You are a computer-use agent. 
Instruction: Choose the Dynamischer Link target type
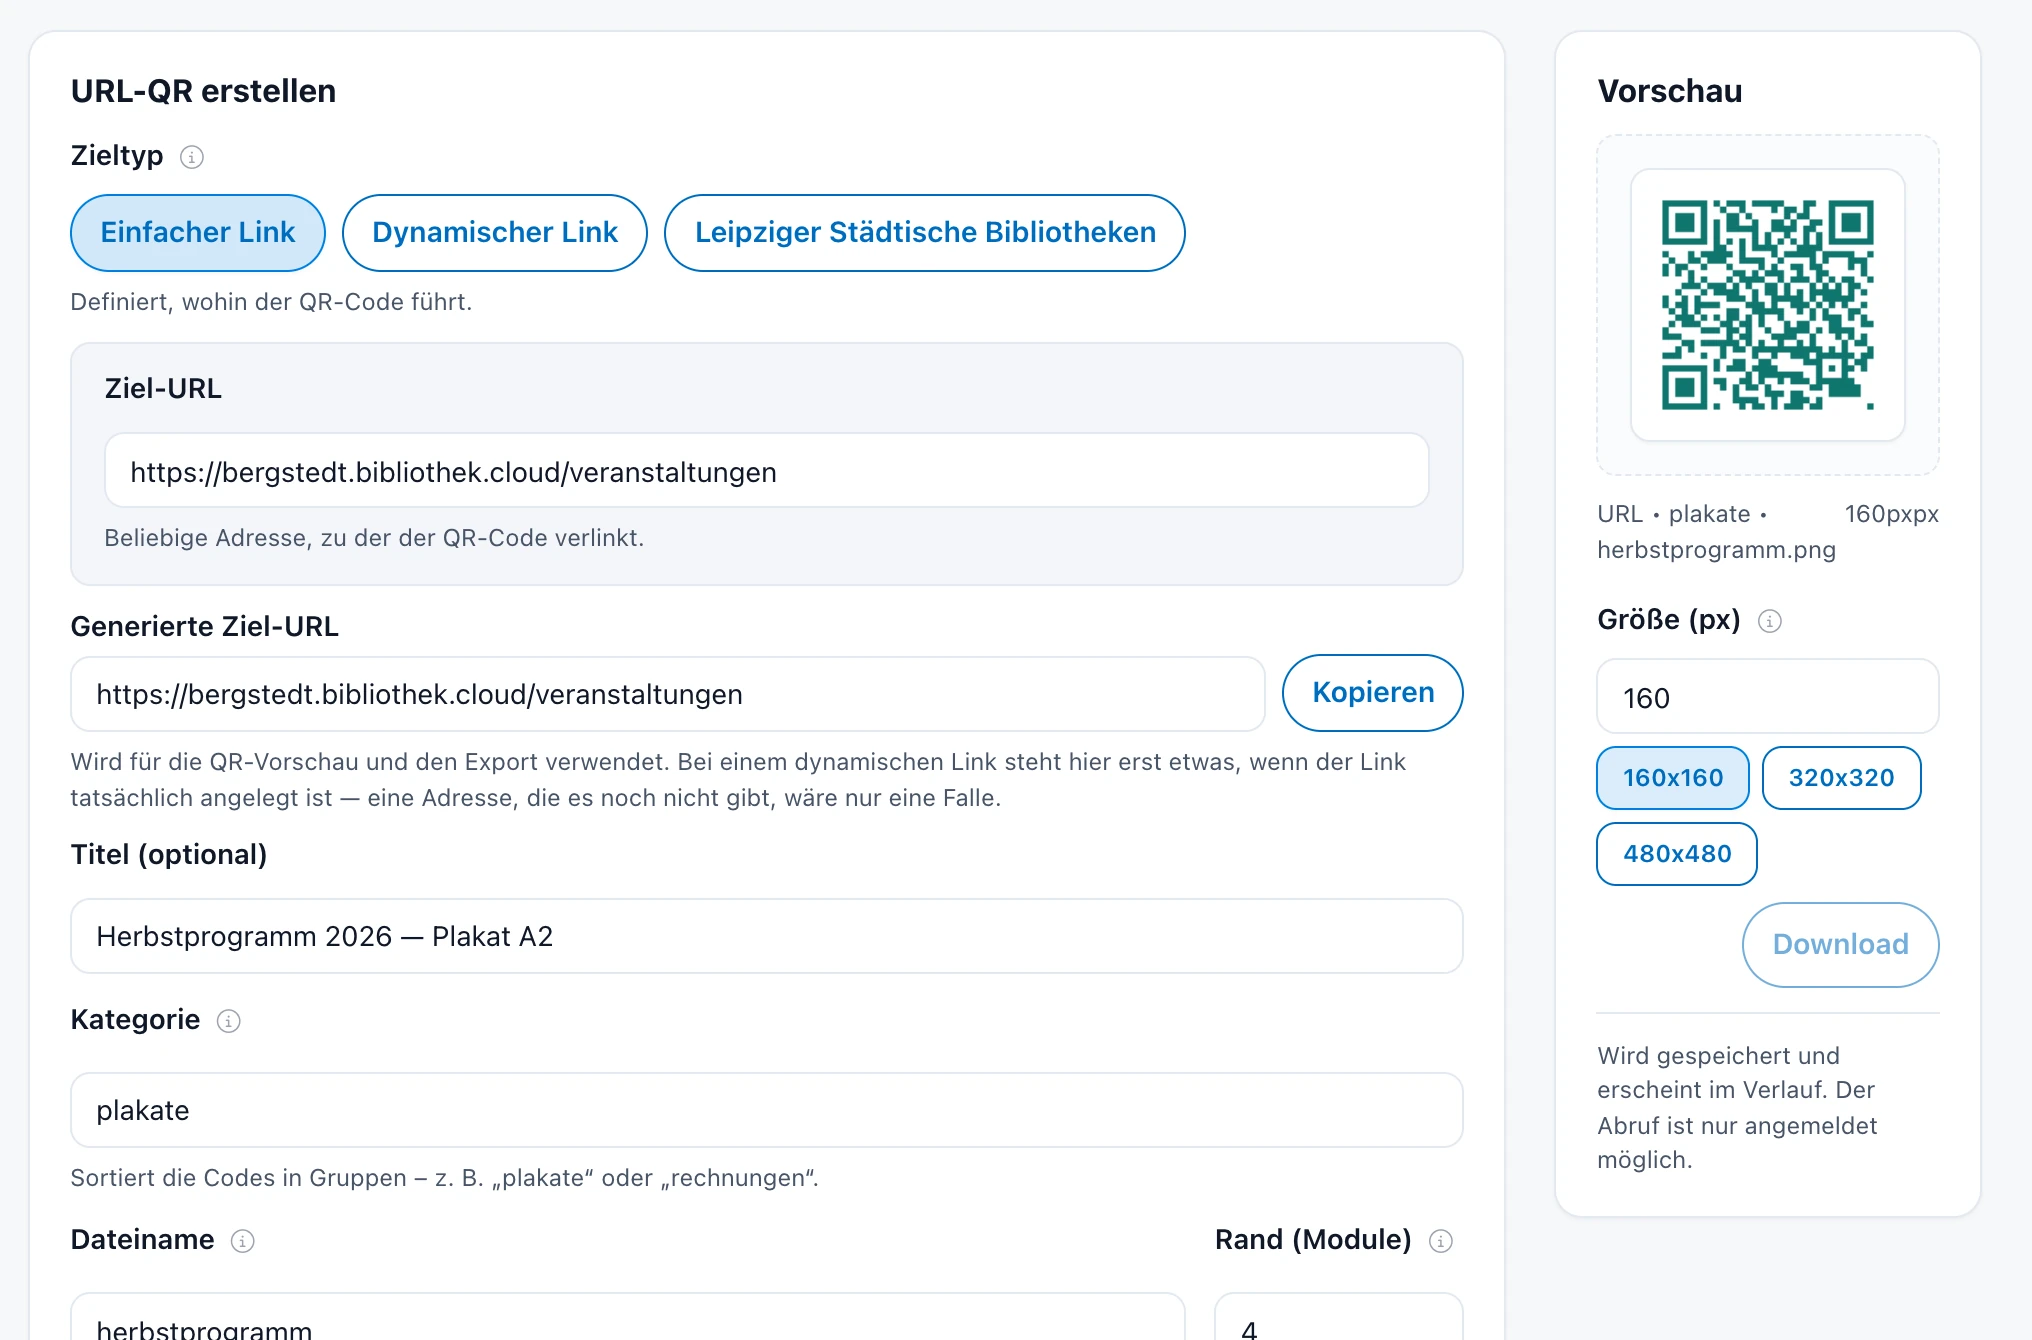pos(495,233)
